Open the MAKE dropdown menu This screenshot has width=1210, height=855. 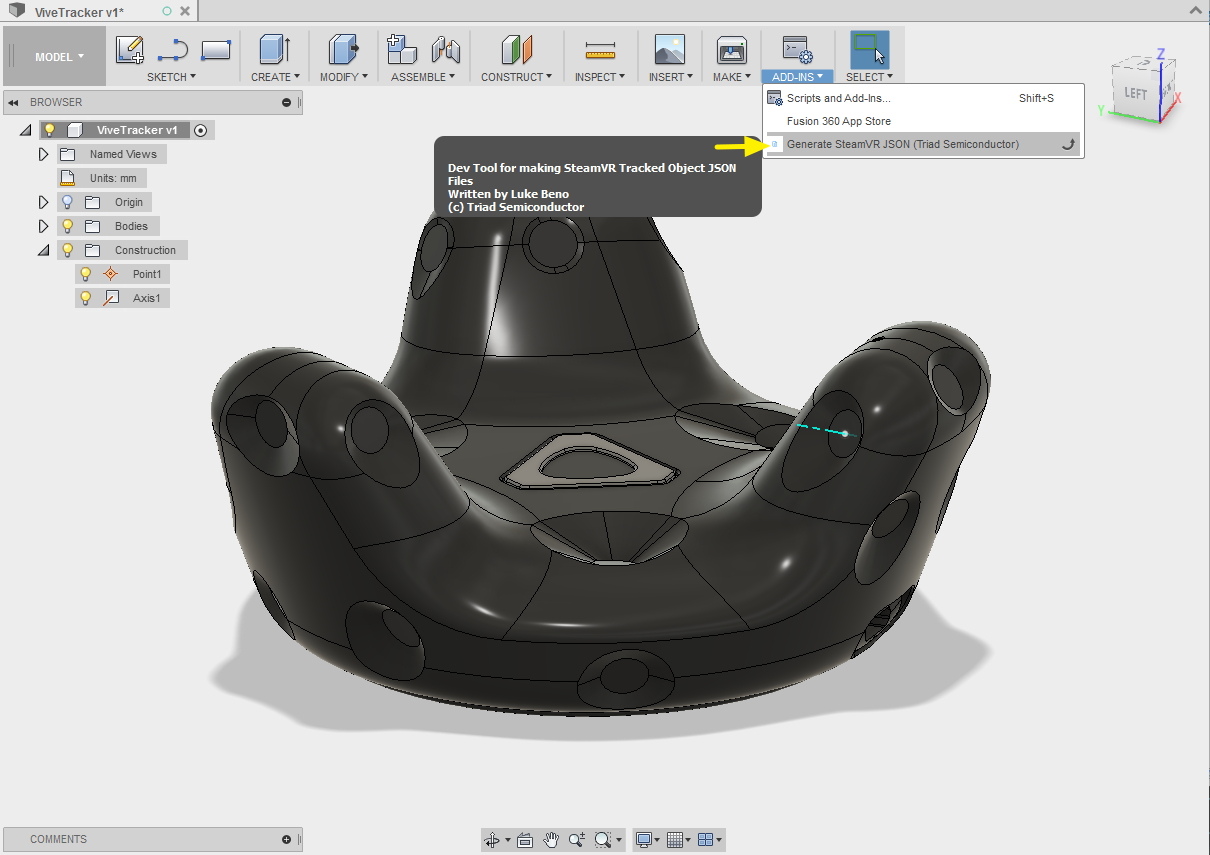pyautogui.click(x=732, y=77)
